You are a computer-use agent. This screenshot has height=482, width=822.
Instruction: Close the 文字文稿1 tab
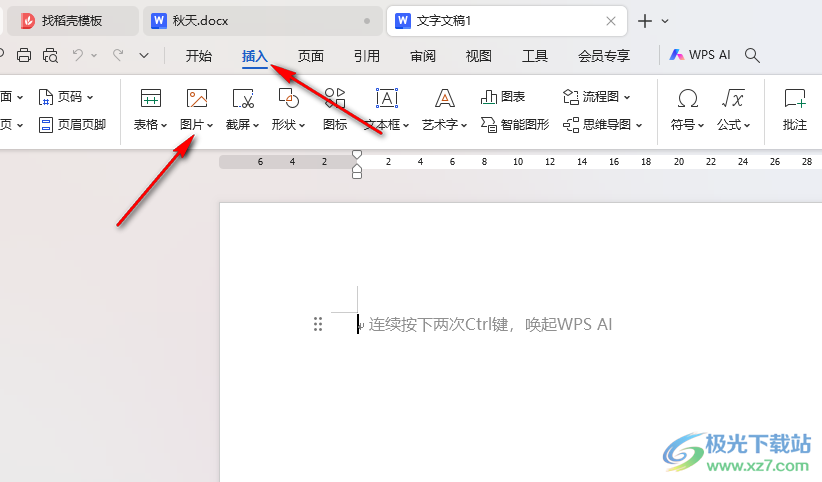coord(611,21)
